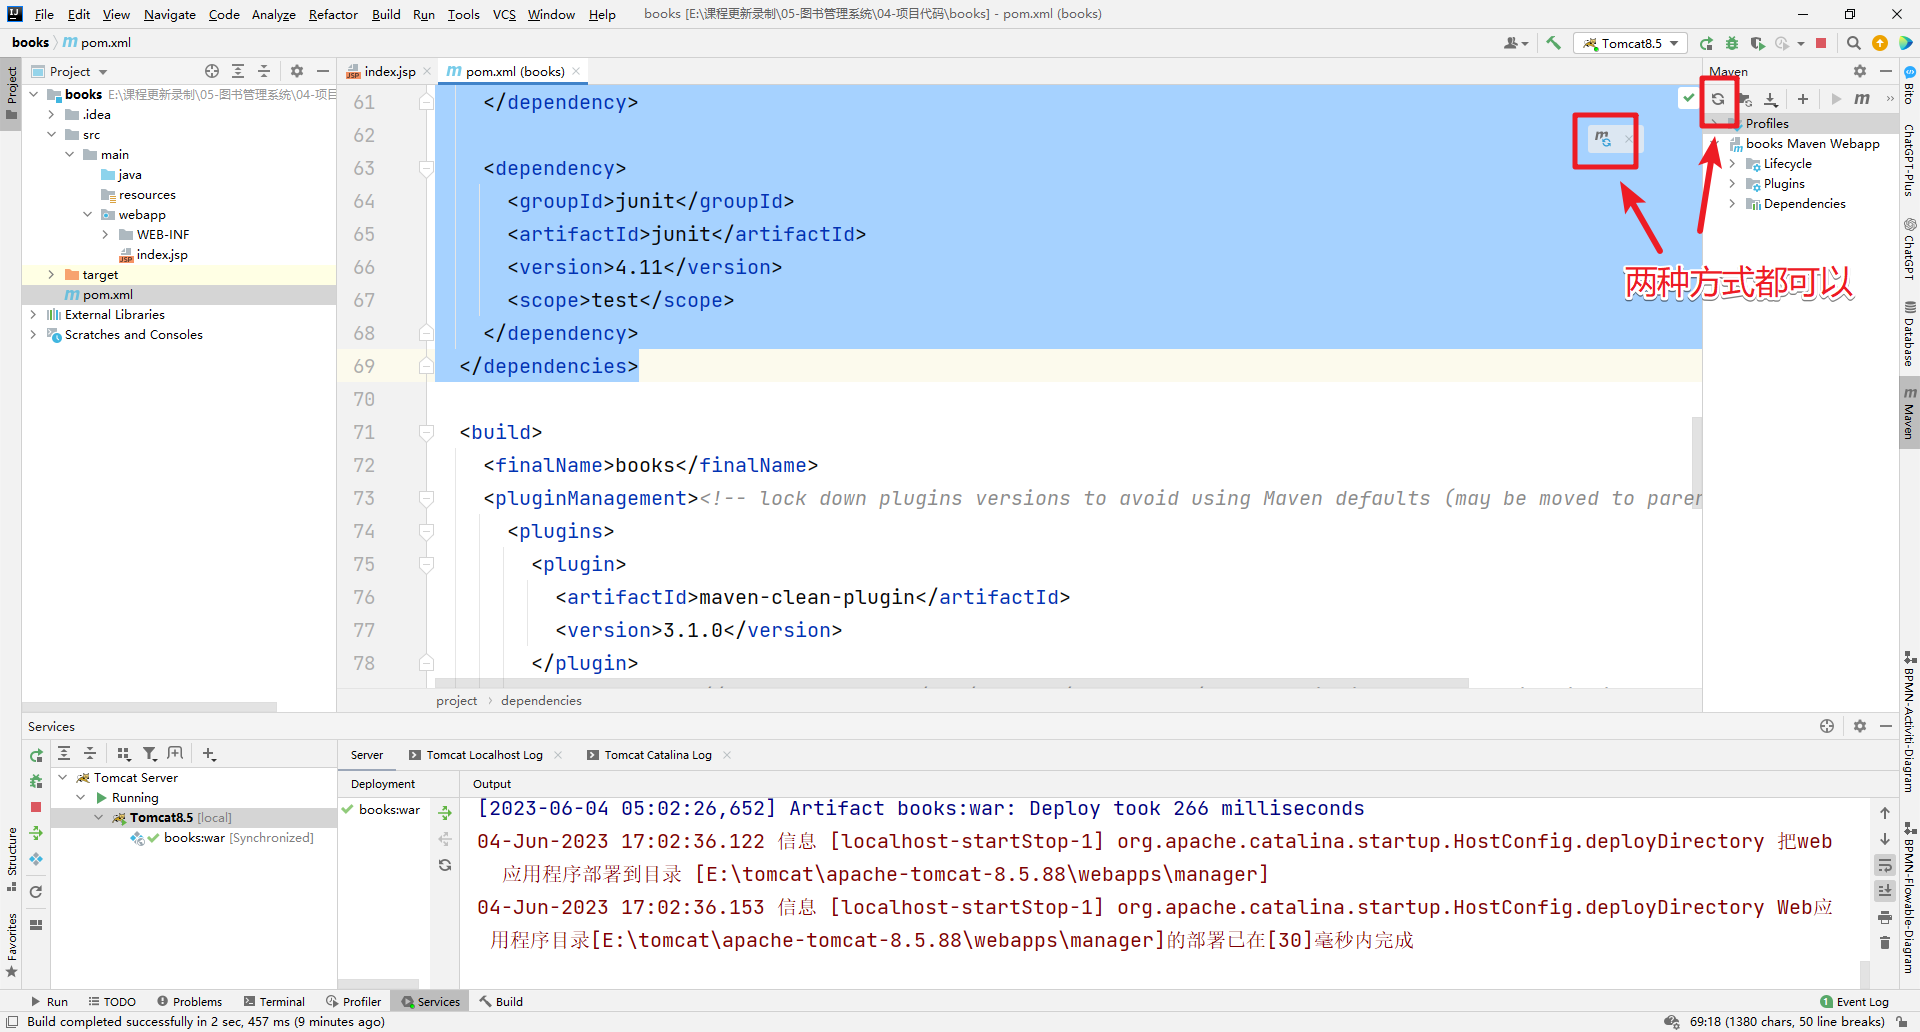Print the console output
This screenshot has height=1032, width=1920.
click(1885, 916)
